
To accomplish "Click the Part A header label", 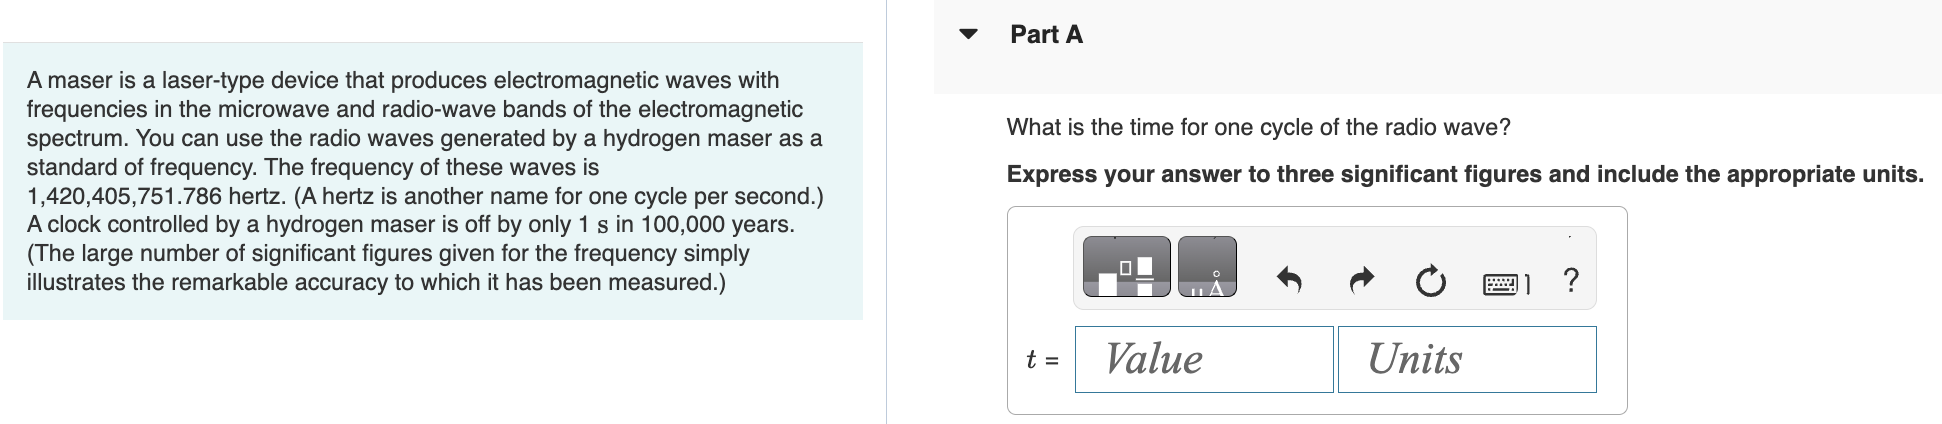I will point(1046,34).
